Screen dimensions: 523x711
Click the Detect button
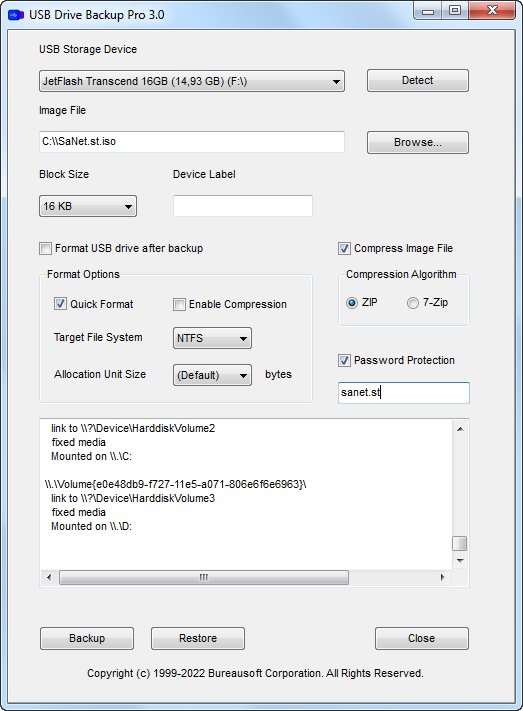(x=417, y=80)
